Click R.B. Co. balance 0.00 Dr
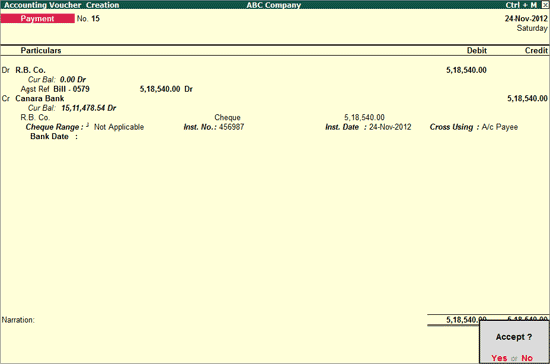 (73, 80)
